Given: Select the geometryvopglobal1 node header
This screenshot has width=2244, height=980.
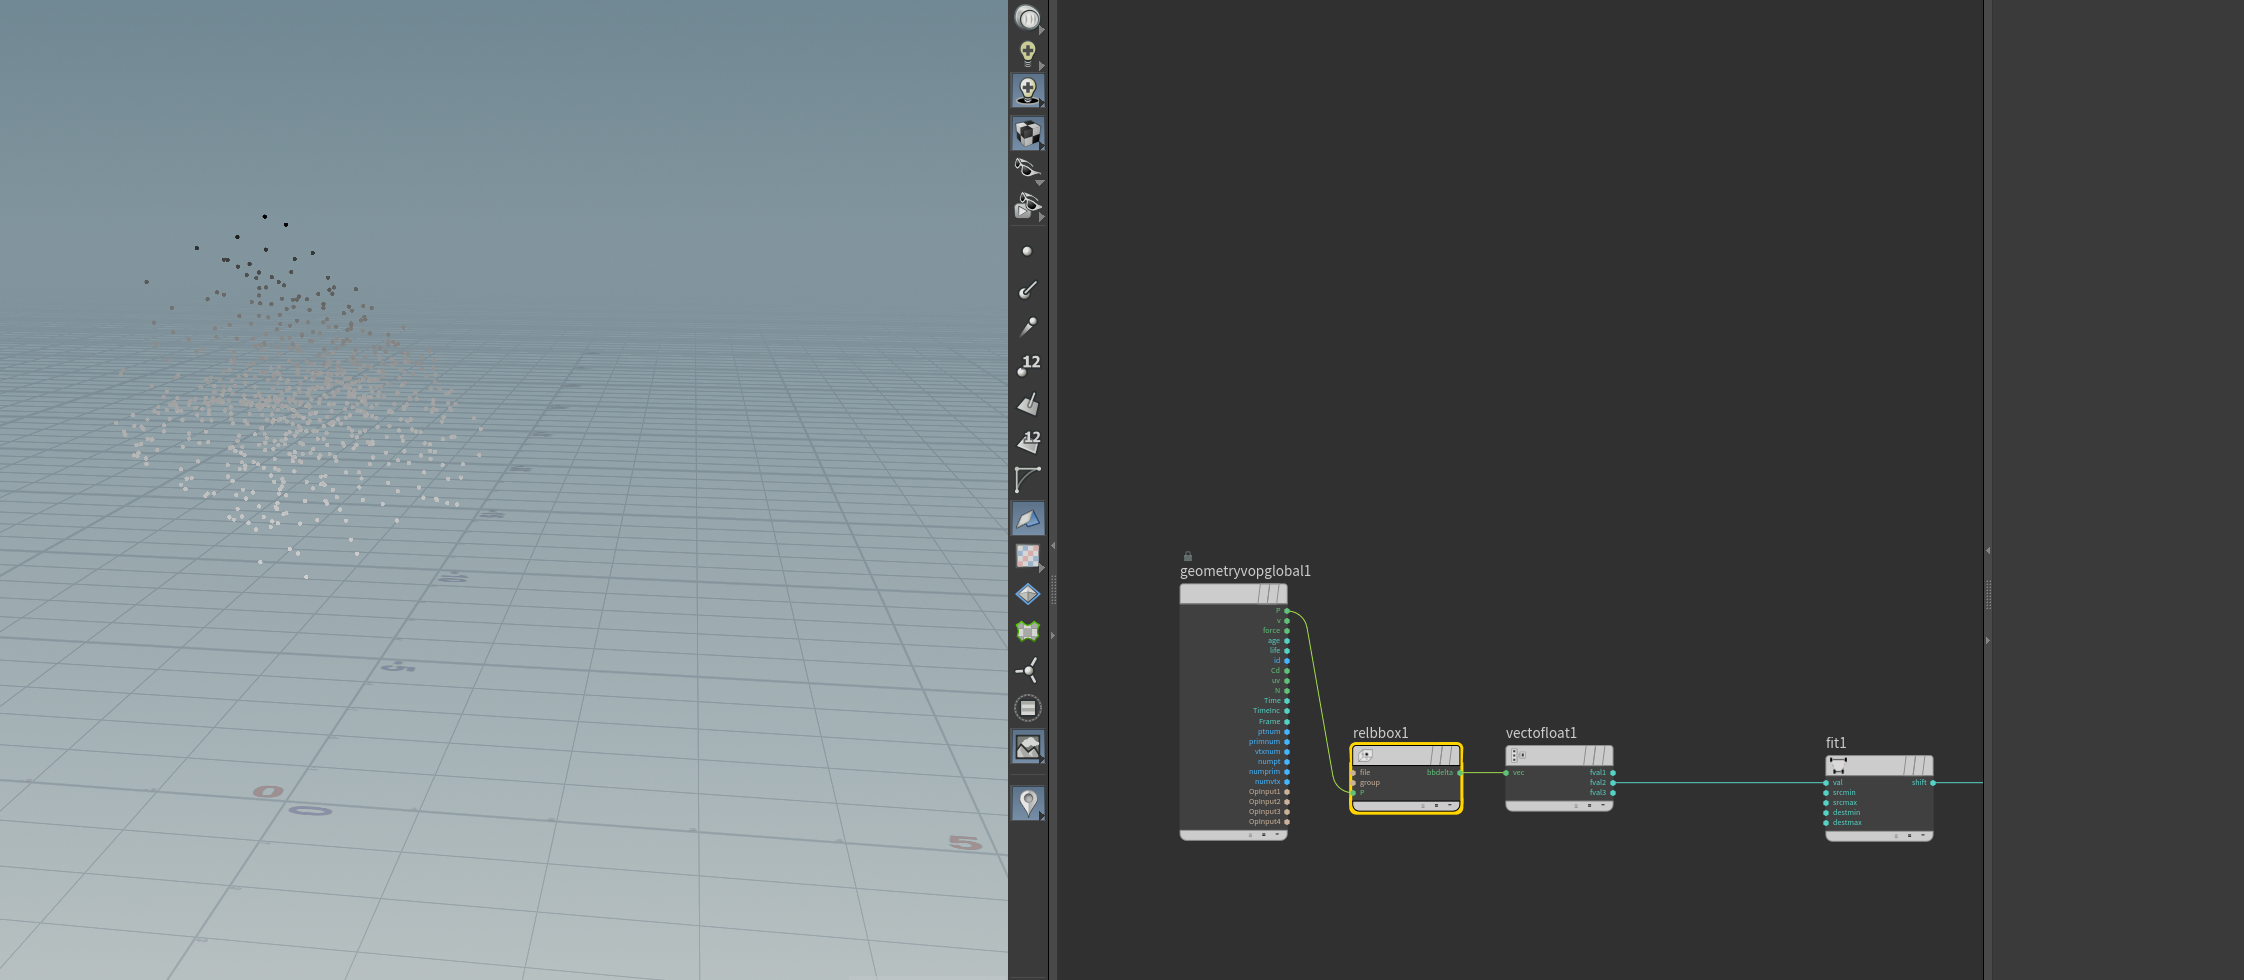Looking at the screenshot, I should point(1233,594).
